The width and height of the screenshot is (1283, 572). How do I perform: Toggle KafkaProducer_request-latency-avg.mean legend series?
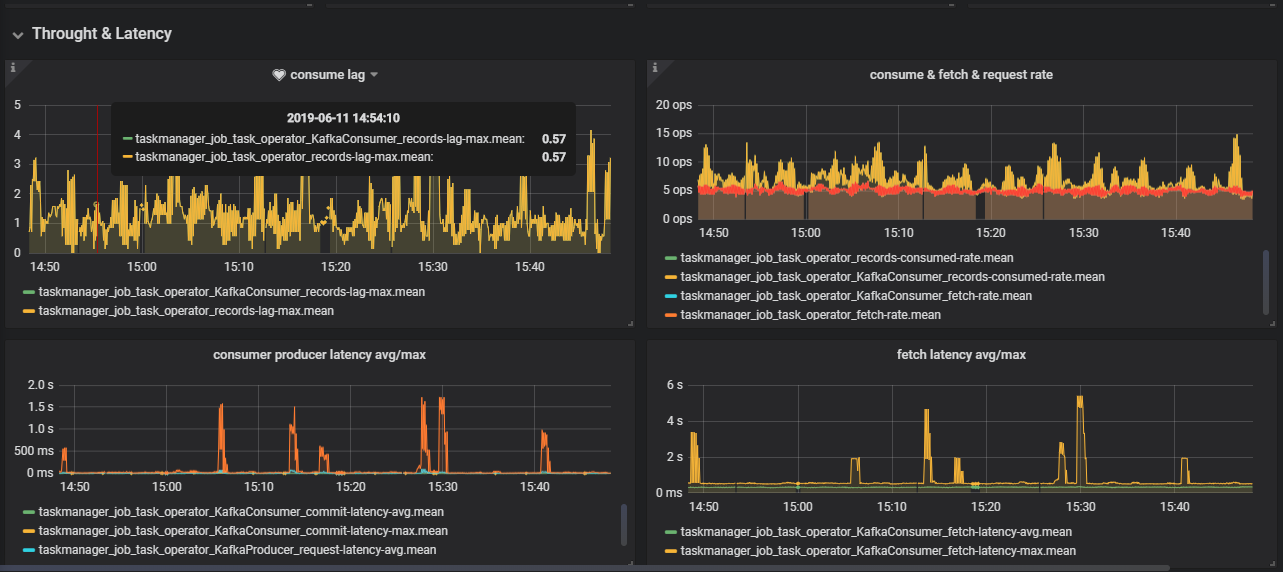click(237, 550)
